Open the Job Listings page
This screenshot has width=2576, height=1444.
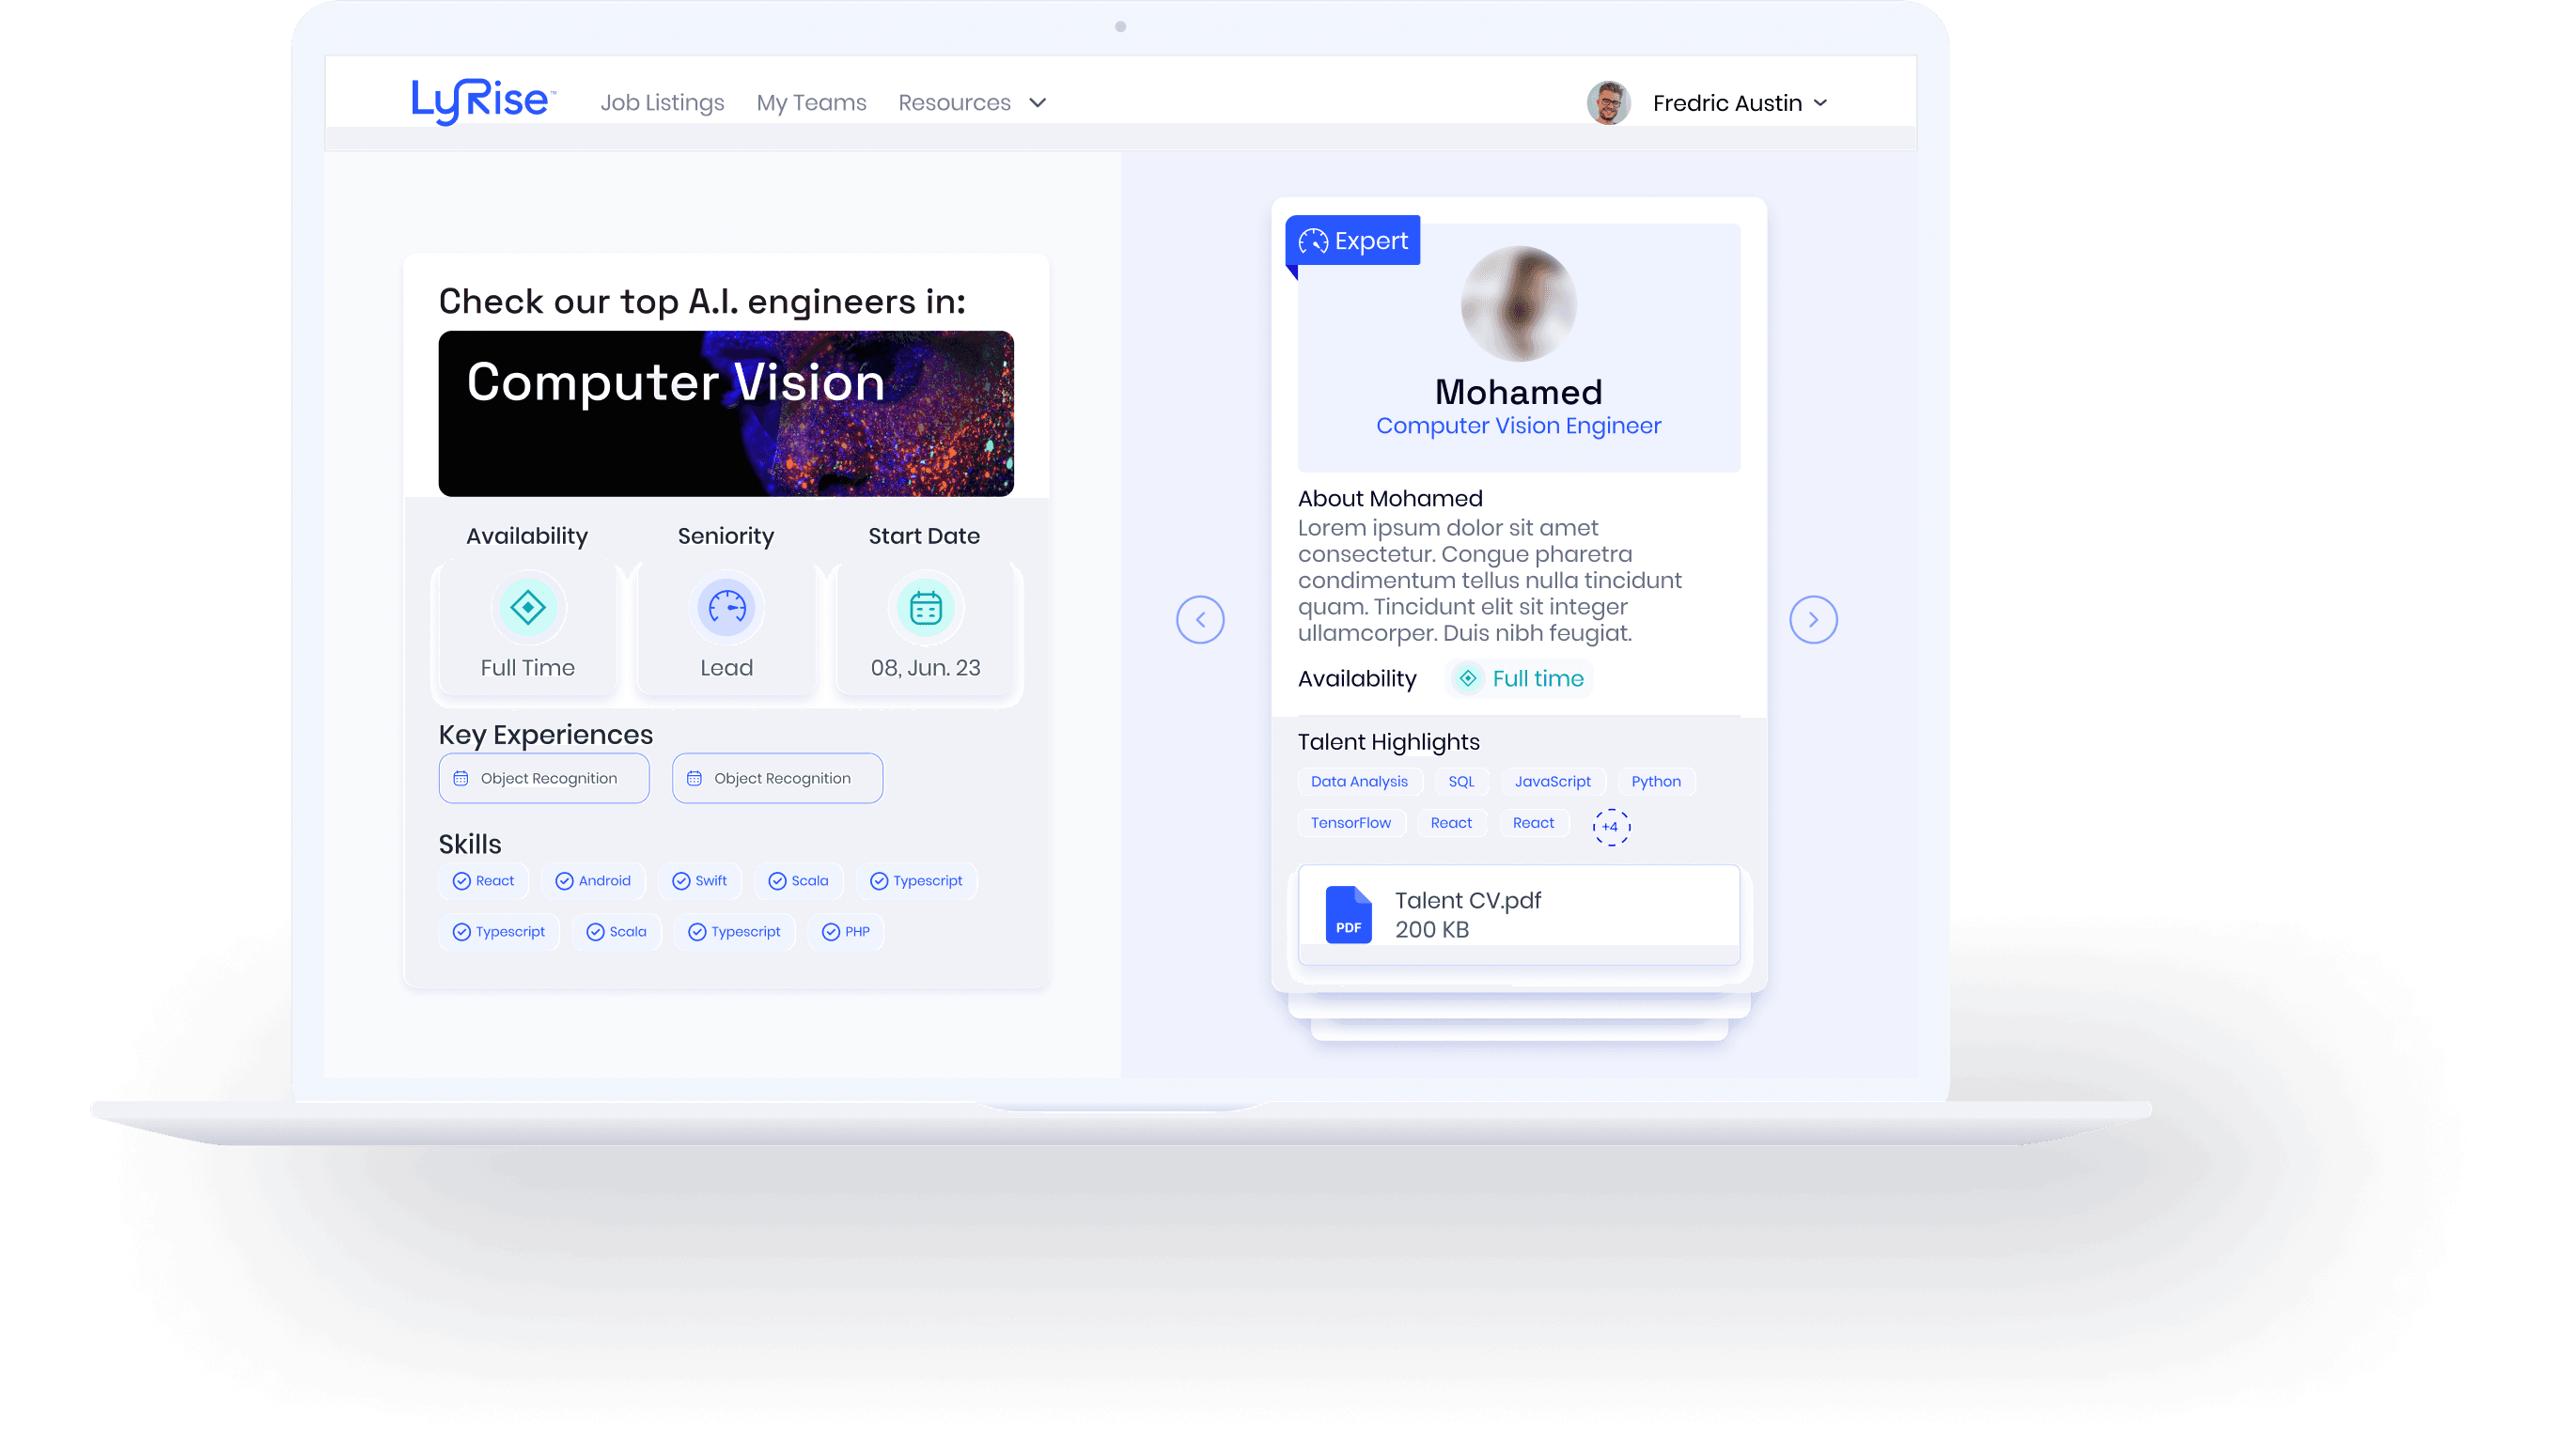(x=662, y=103)
